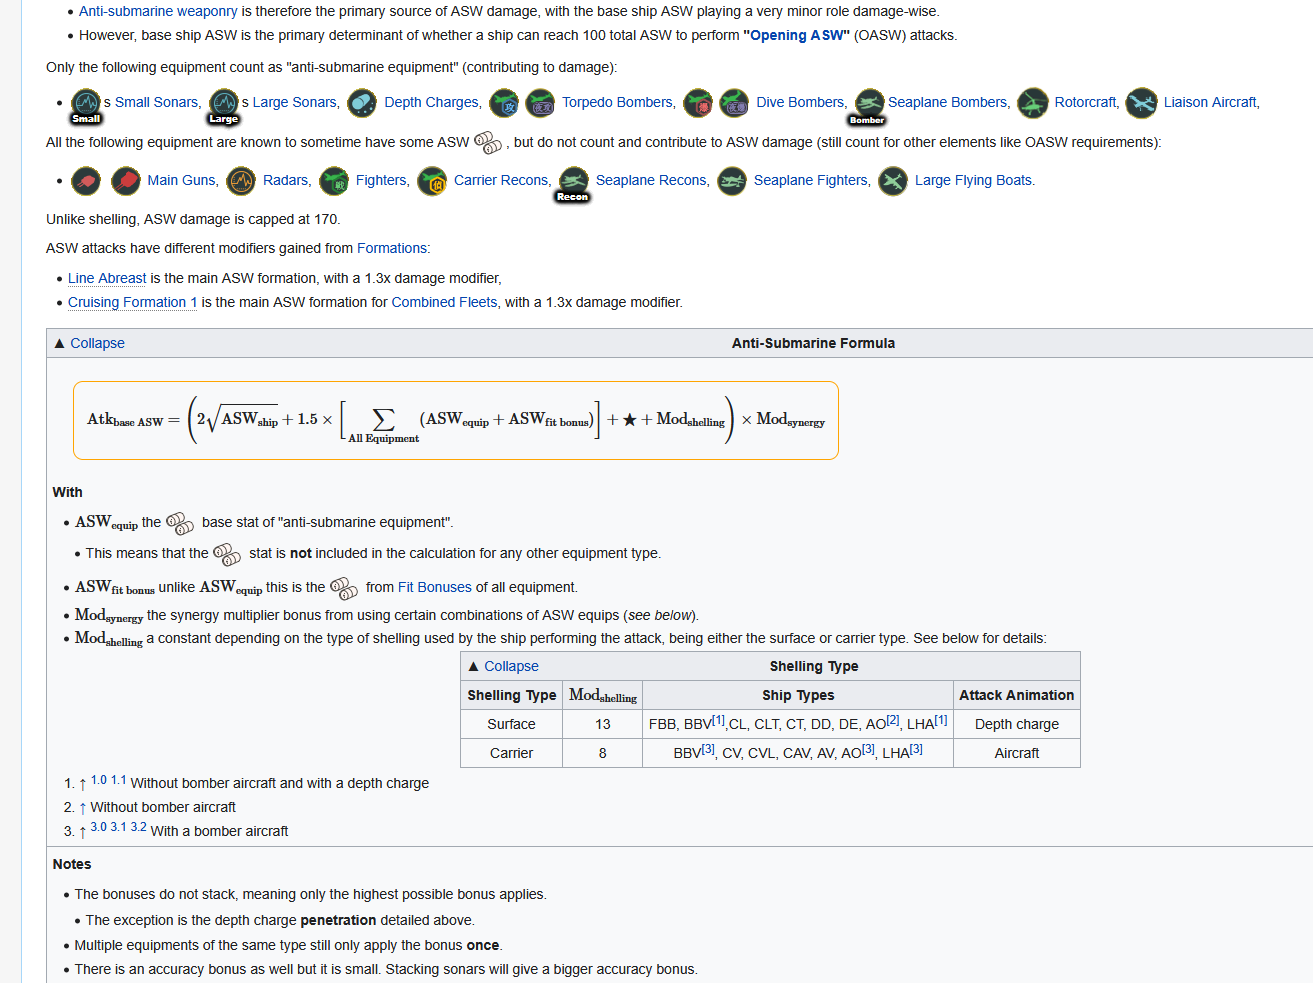
Task: Click the ASW stat icon before 'but do not count'
Action: [488, 143]
